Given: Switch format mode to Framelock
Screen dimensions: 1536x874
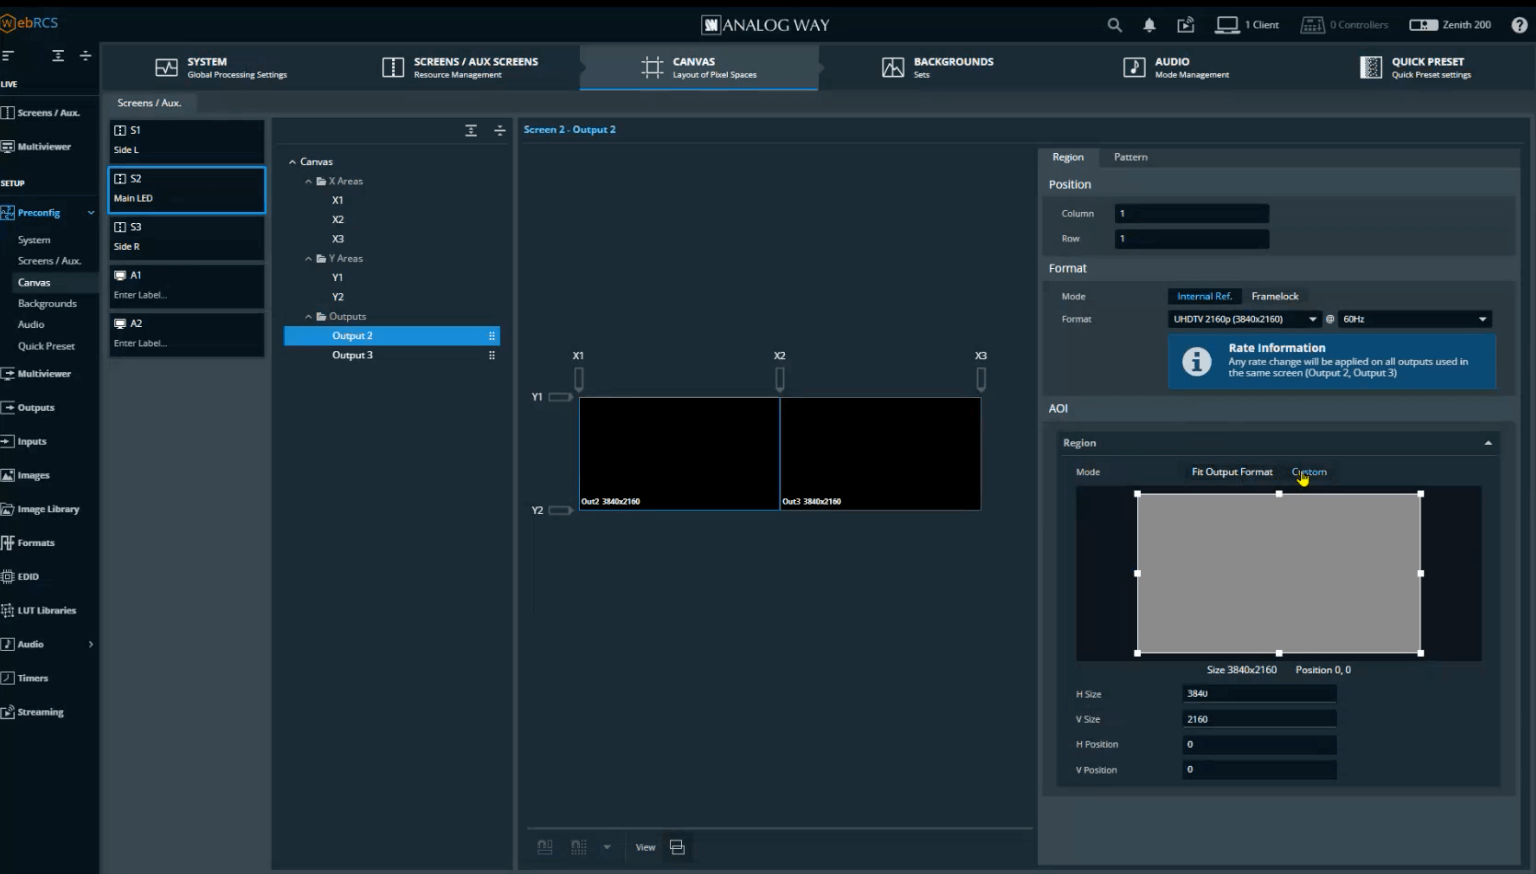Looking at the screenshot, I should click(1274, 296).
